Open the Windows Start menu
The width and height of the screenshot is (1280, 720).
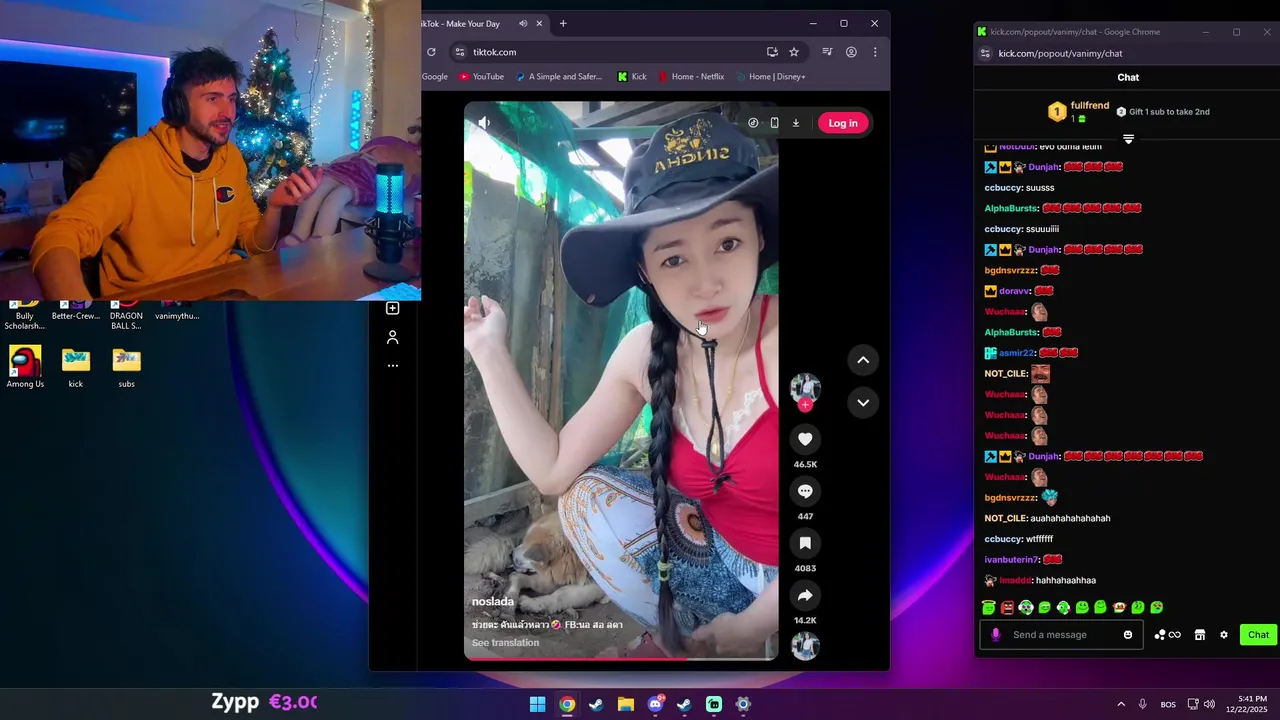(538, 704)
